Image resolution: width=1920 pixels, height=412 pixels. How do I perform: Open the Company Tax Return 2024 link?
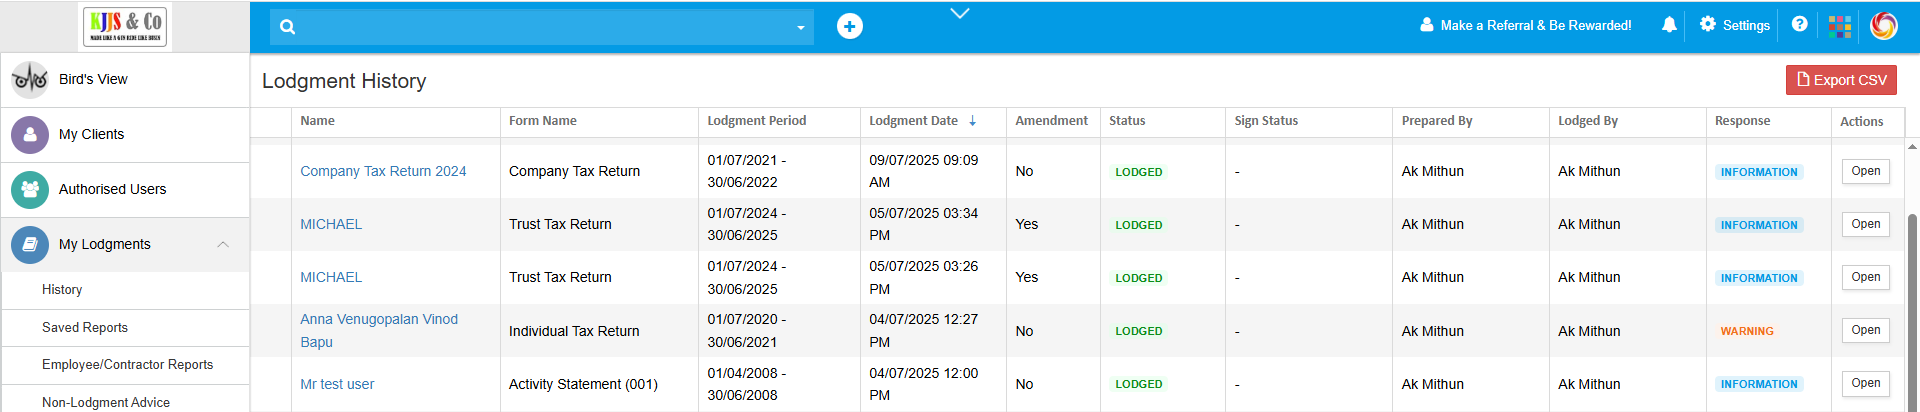point(383,171)
